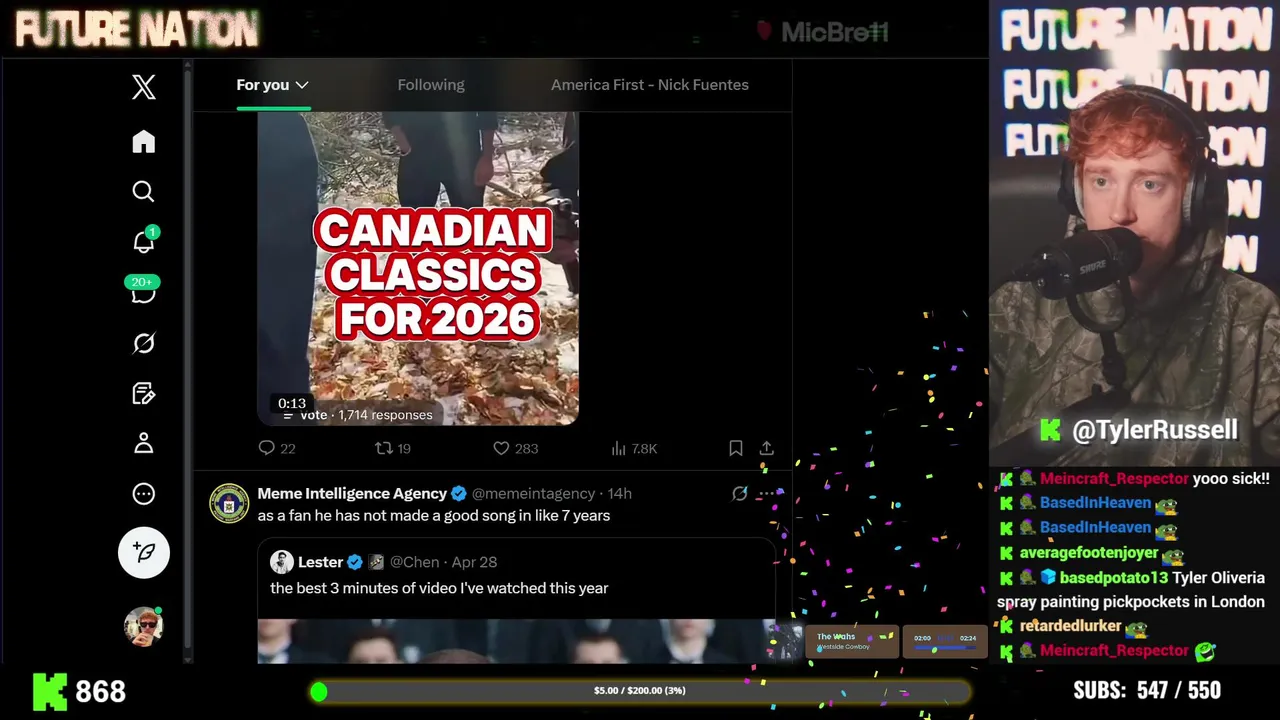1280x720 pixels.
Task: Expand the For you dropdown chevron
Action: tap(302, 85)
